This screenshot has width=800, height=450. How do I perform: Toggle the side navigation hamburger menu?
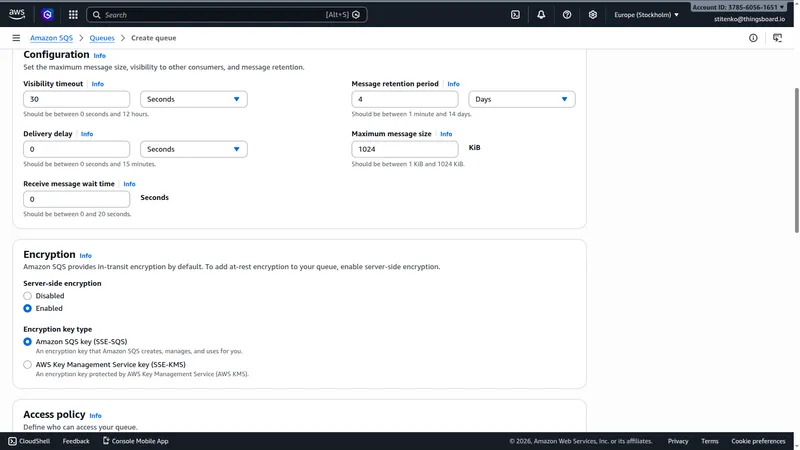16,38
